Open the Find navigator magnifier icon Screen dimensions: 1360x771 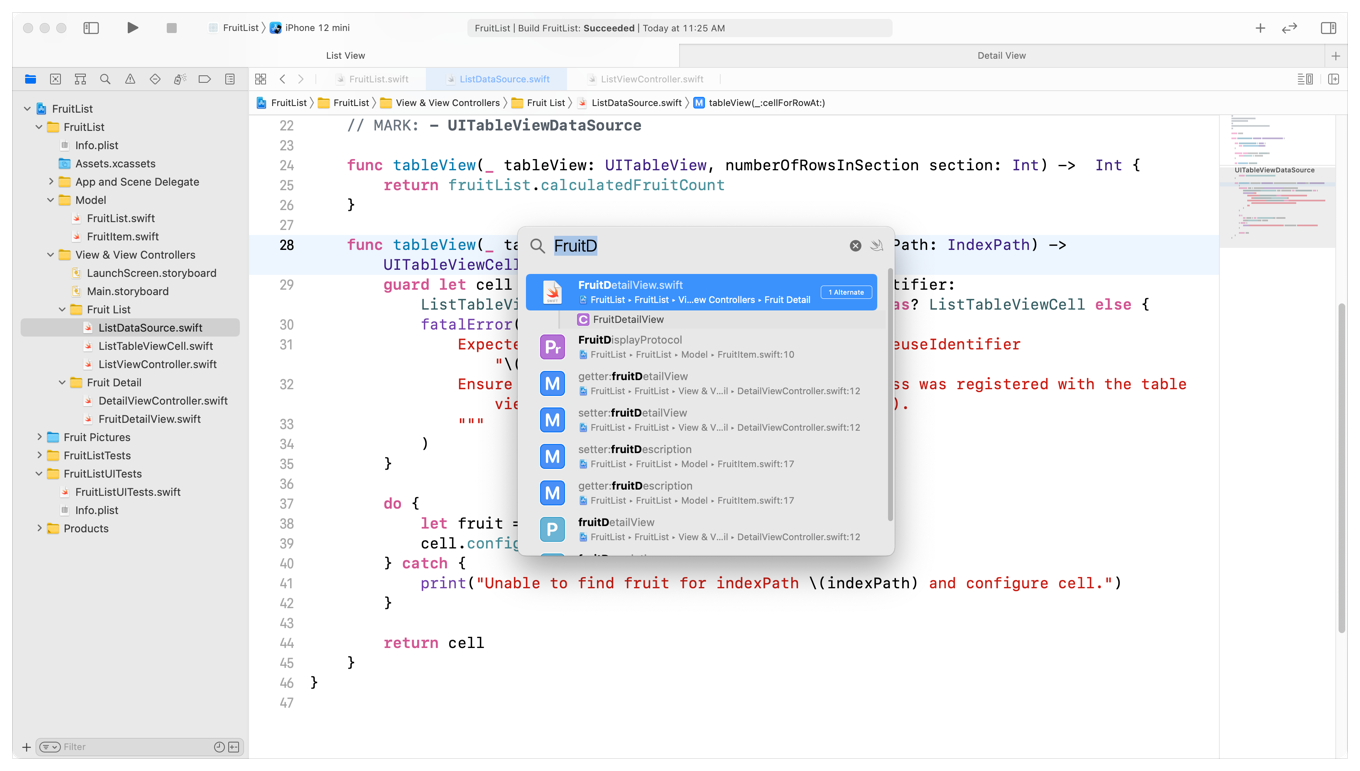pos(105,79)
